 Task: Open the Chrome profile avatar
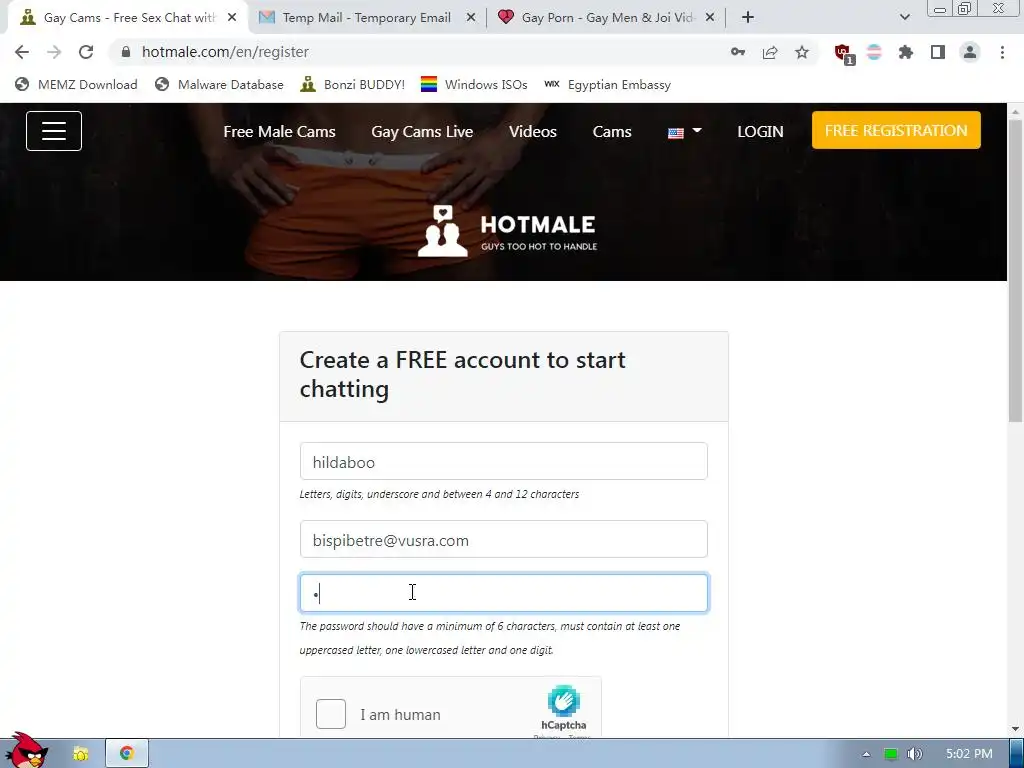pos(970,52)
